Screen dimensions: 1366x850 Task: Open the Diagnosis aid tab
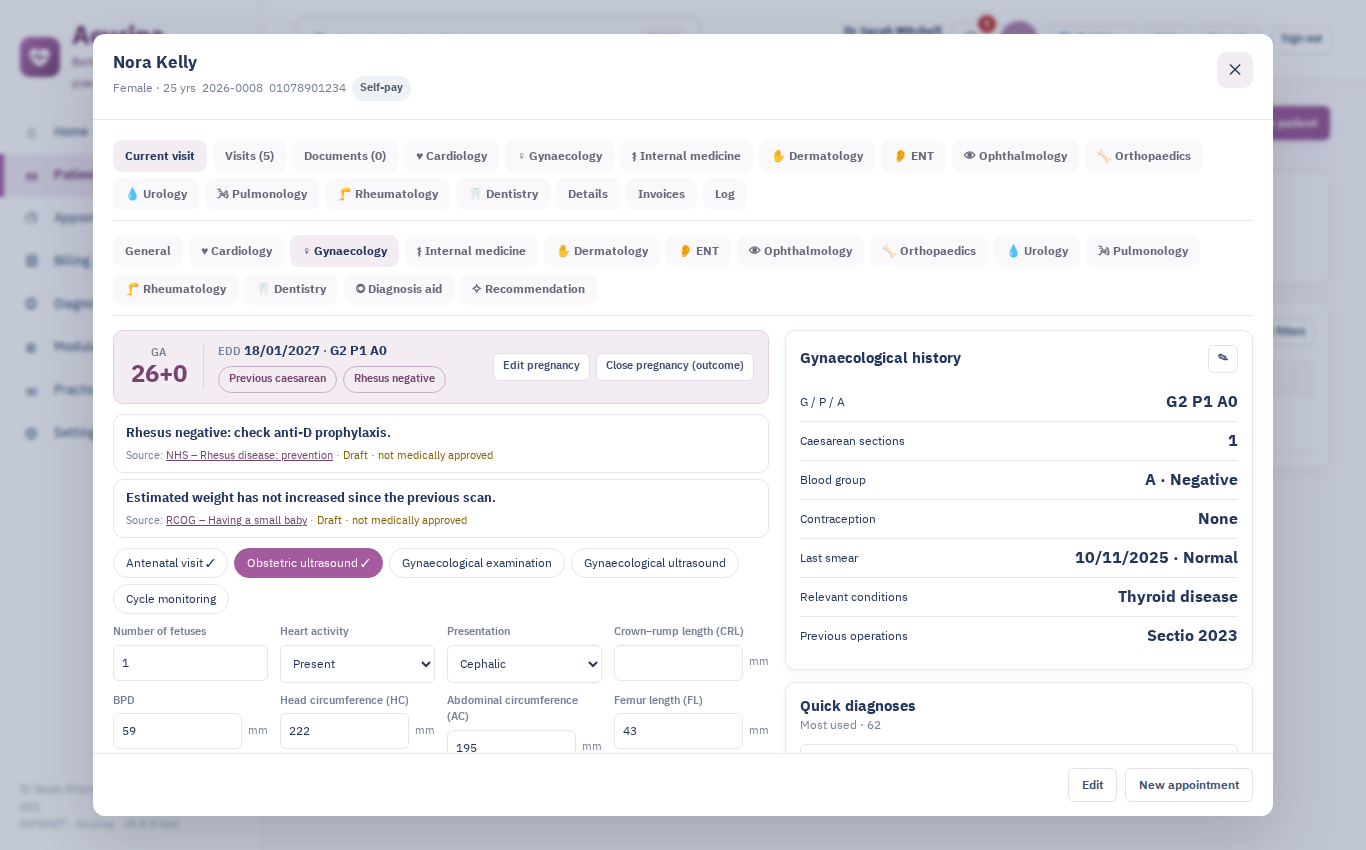click(398, 289)
